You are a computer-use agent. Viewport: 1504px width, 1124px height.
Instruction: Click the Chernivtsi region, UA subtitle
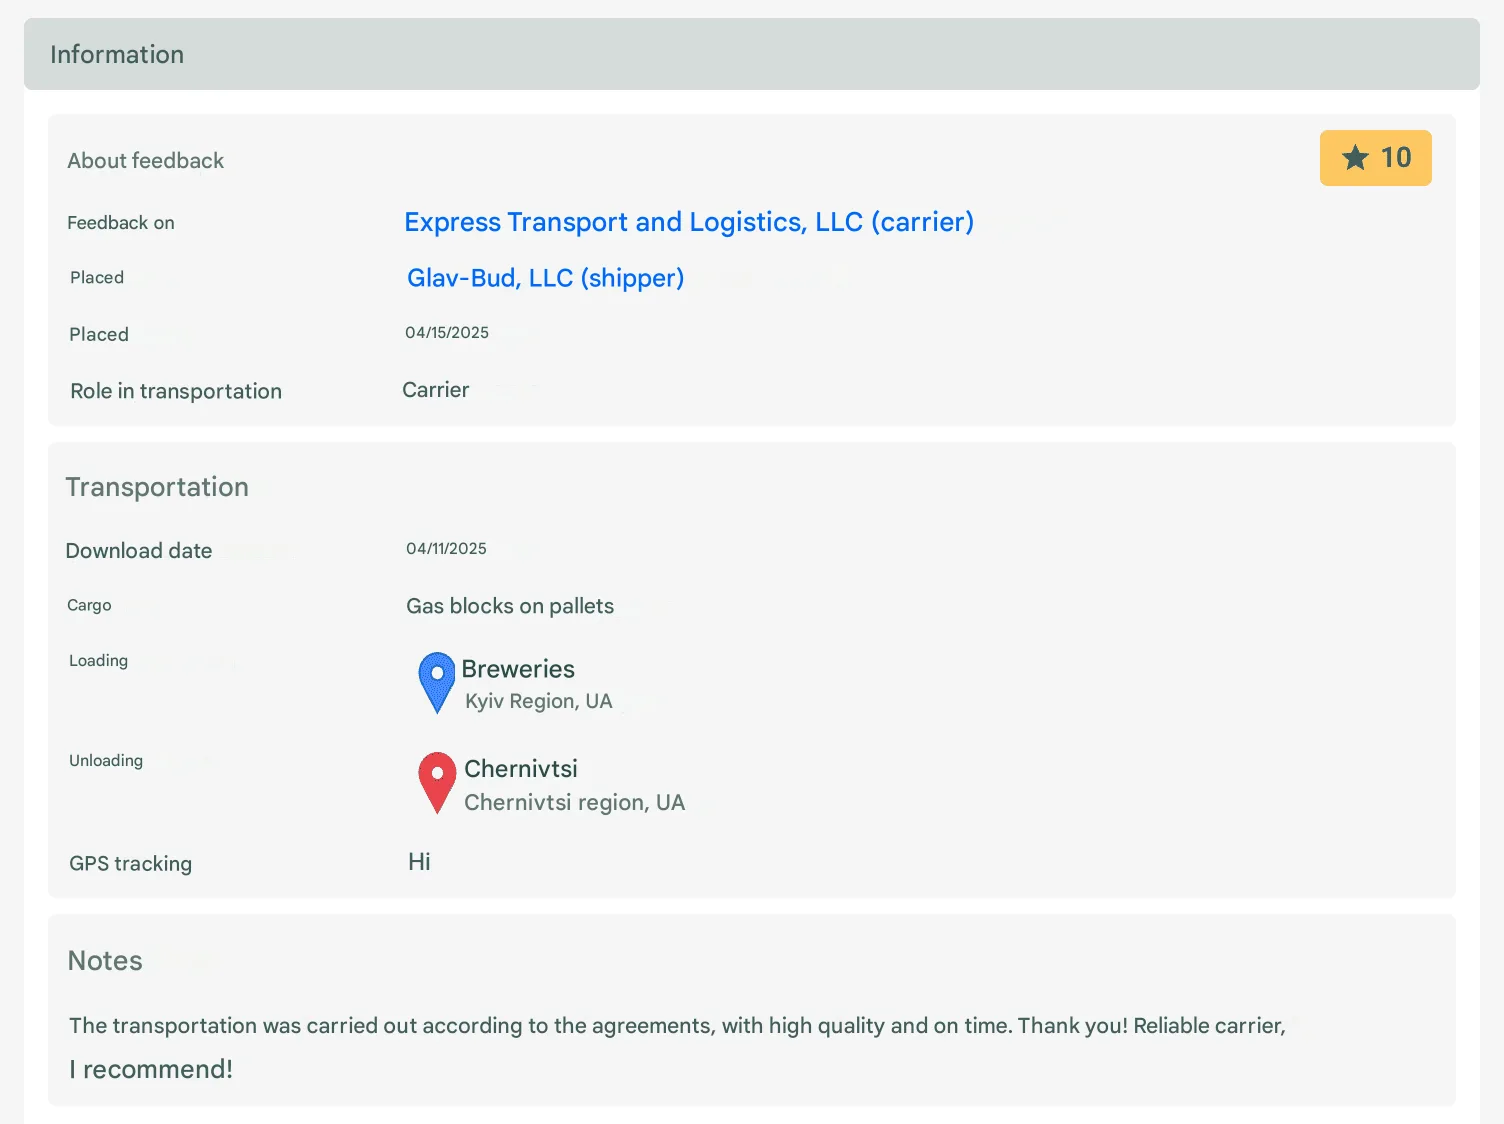[575, 802]
